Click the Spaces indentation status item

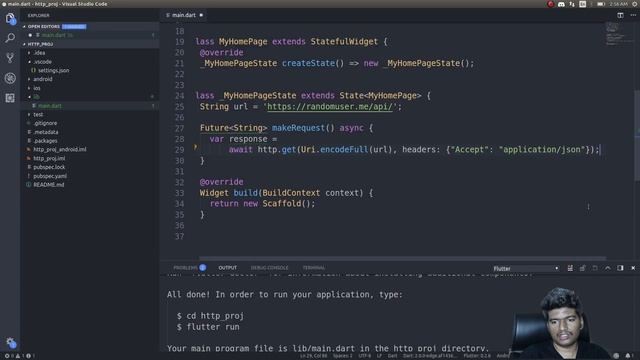342,356
